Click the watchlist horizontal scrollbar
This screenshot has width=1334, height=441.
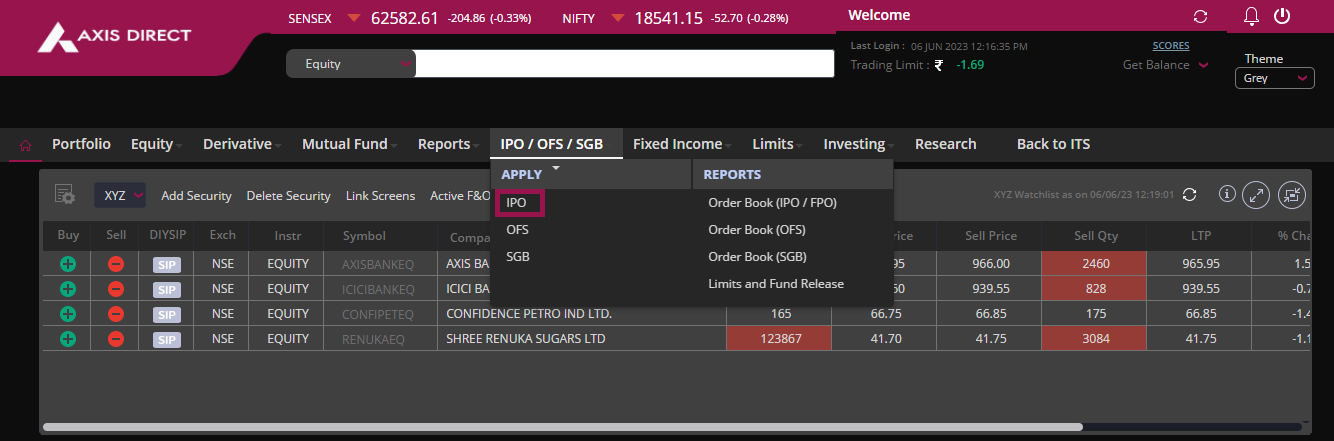click(x=560, y=427)
